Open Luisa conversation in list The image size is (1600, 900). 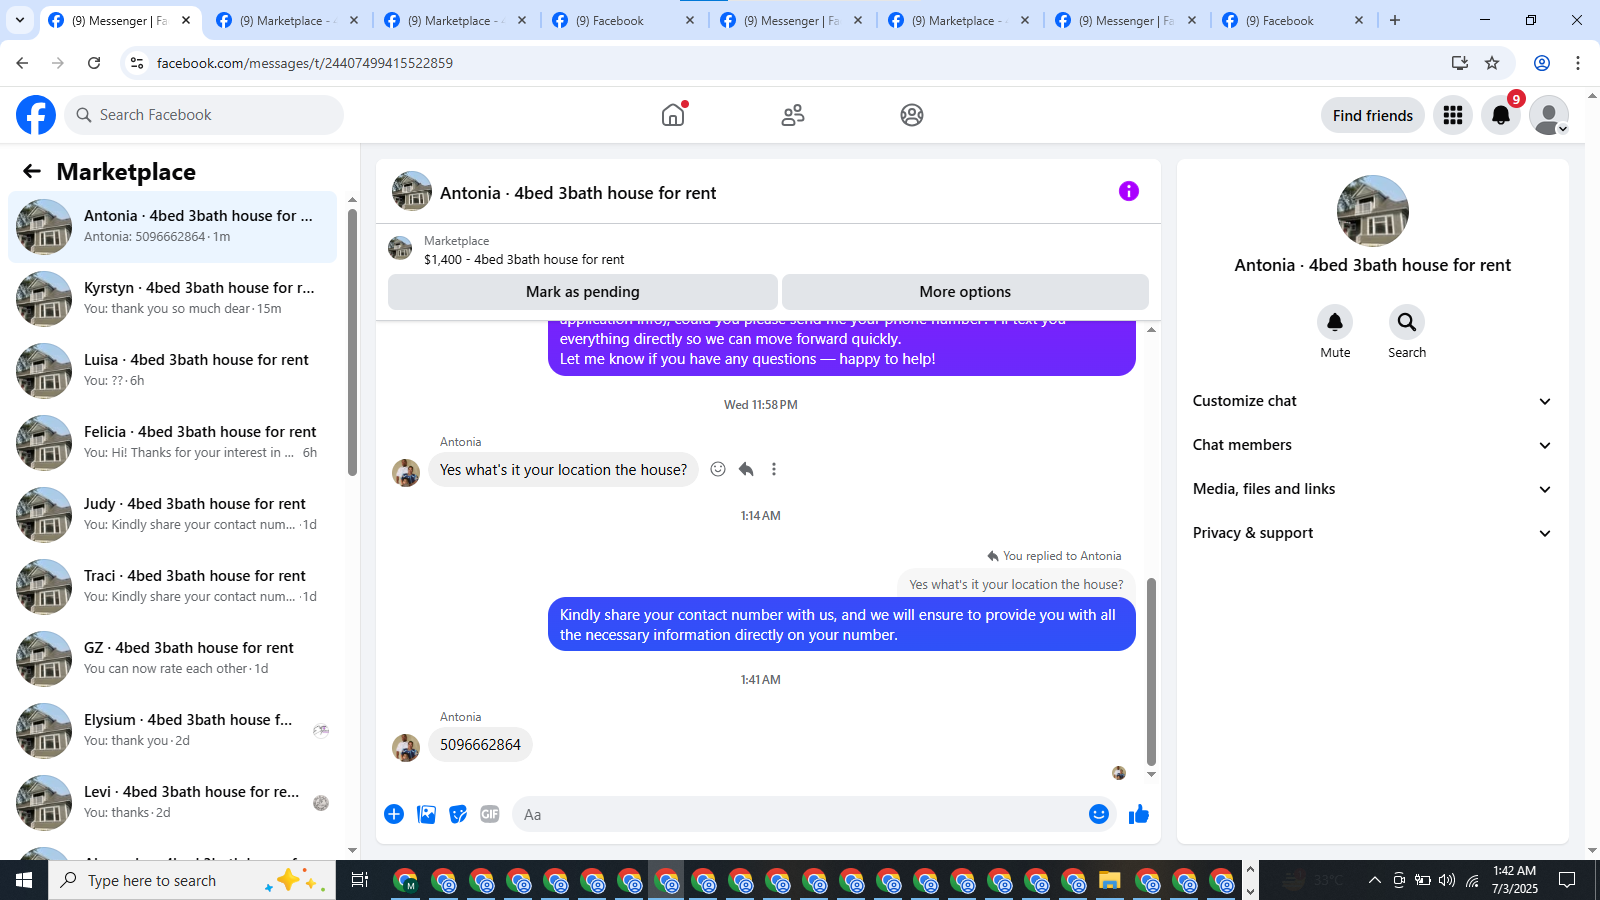click(172, 370)
